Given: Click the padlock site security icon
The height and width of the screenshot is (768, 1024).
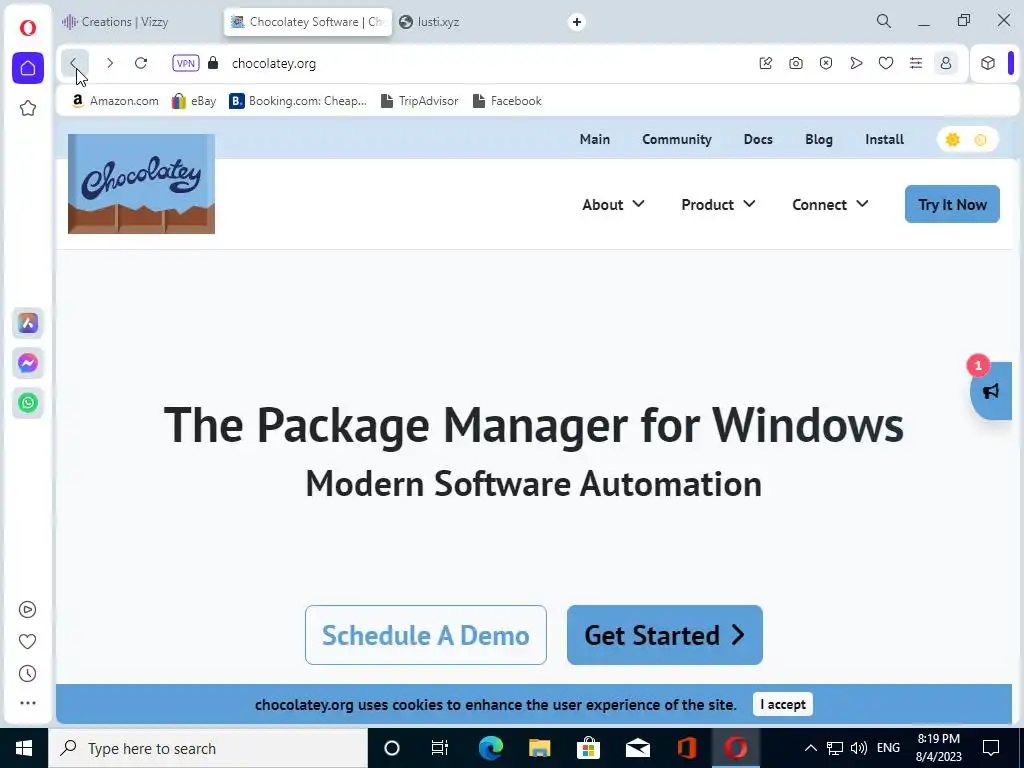Looking at the screenshot, I should [213, 63].
